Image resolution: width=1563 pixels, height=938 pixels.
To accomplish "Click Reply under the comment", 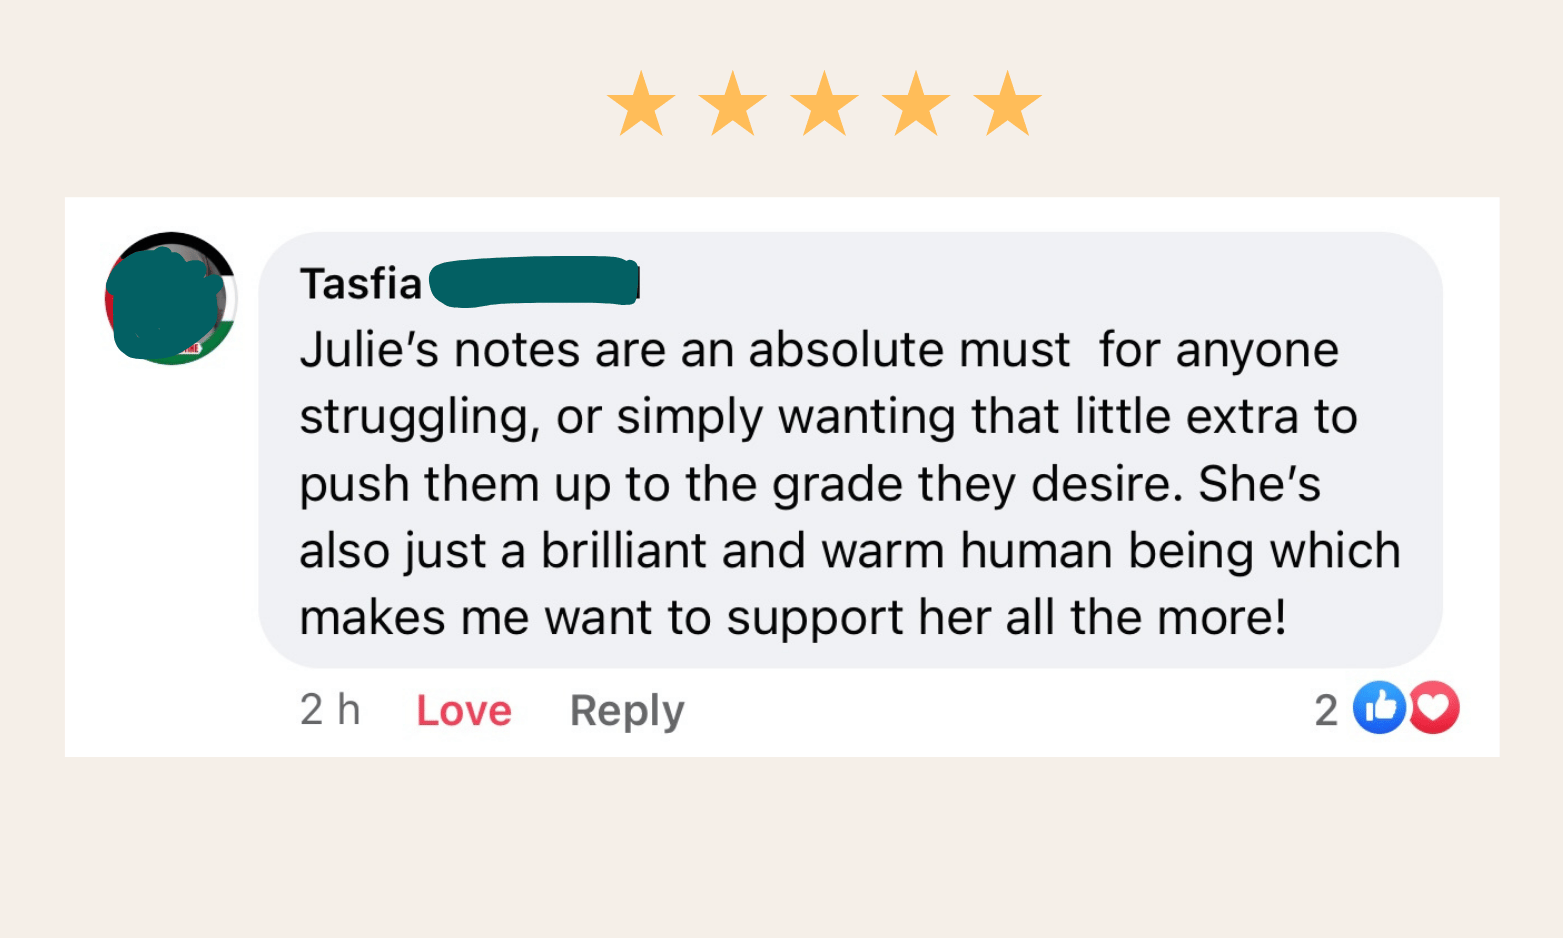I will click(x=627, y=710).
